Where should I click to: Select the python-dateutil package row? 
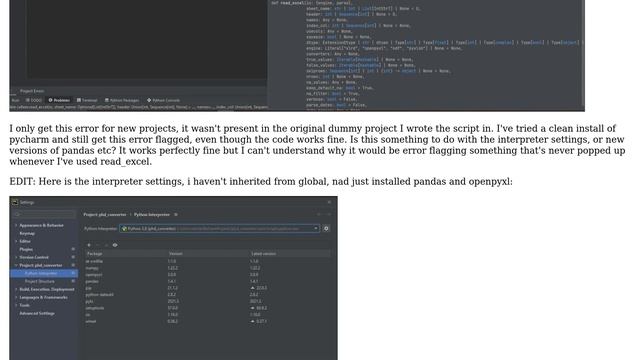pos(208,294)
